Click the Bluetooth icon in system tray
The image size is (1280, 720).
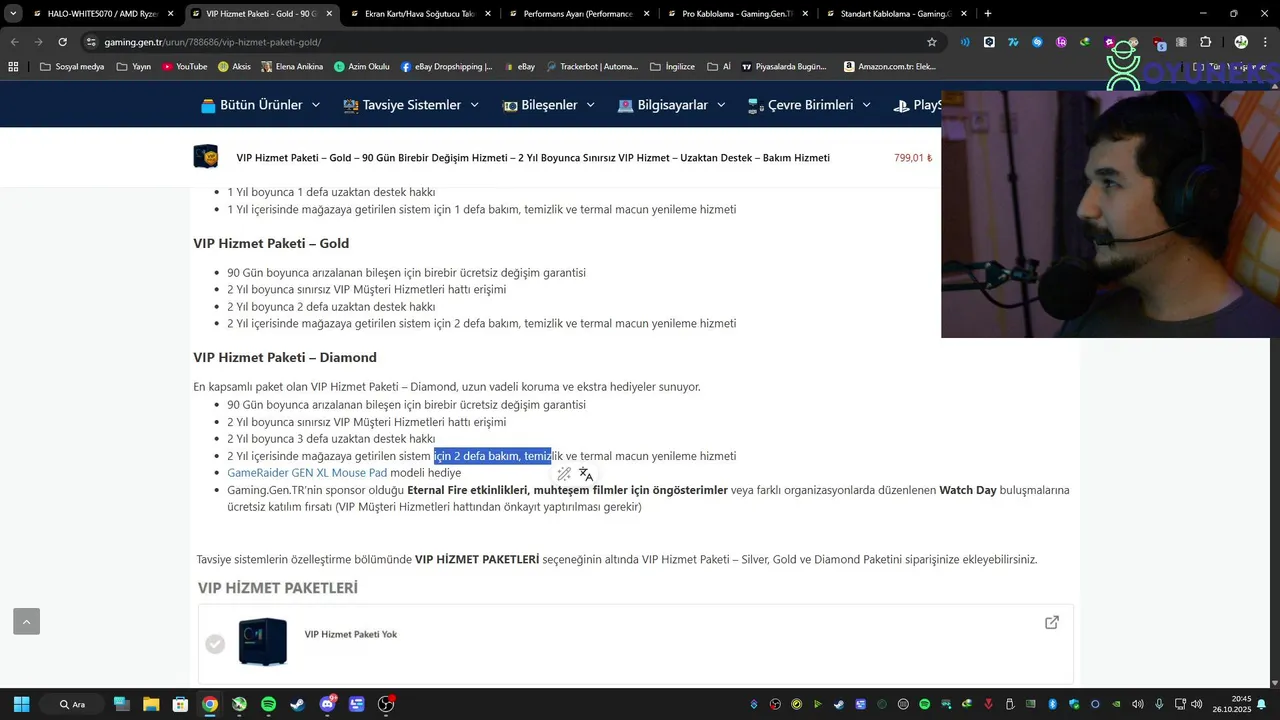click(x=1052, y=704)
